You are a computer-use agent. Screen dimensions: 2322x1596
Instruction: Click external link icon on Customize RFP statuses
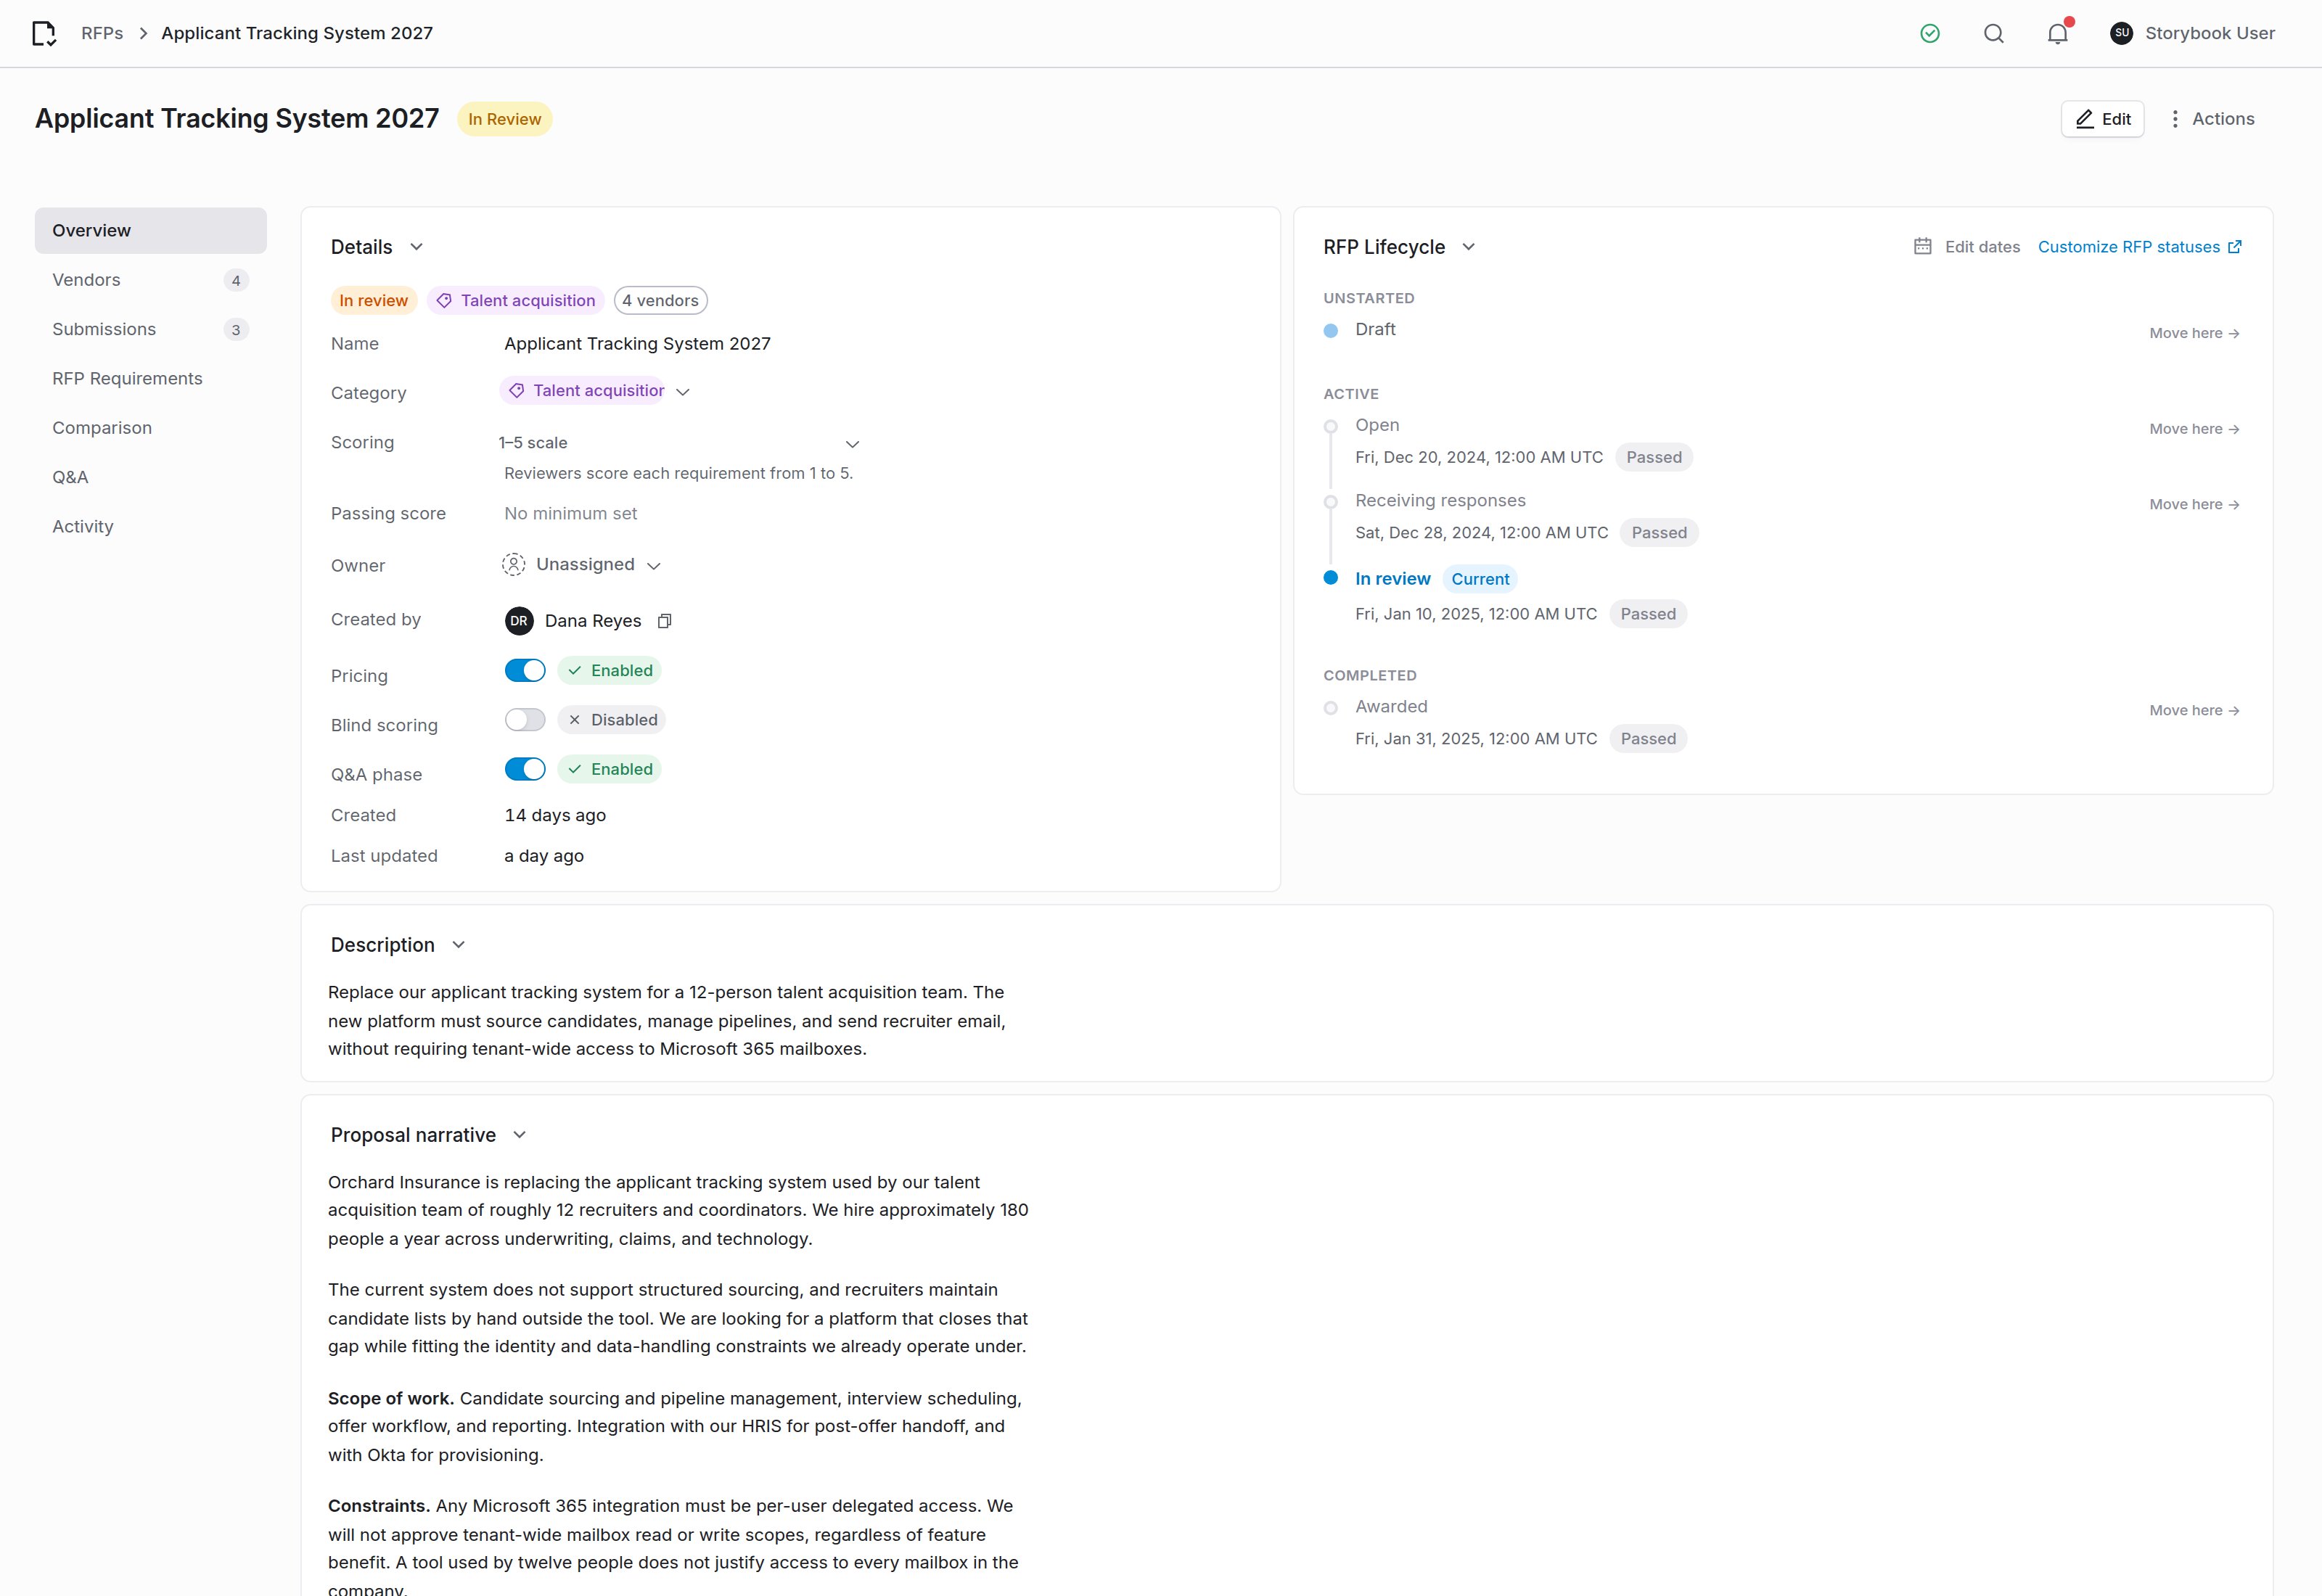(2234, 247)
